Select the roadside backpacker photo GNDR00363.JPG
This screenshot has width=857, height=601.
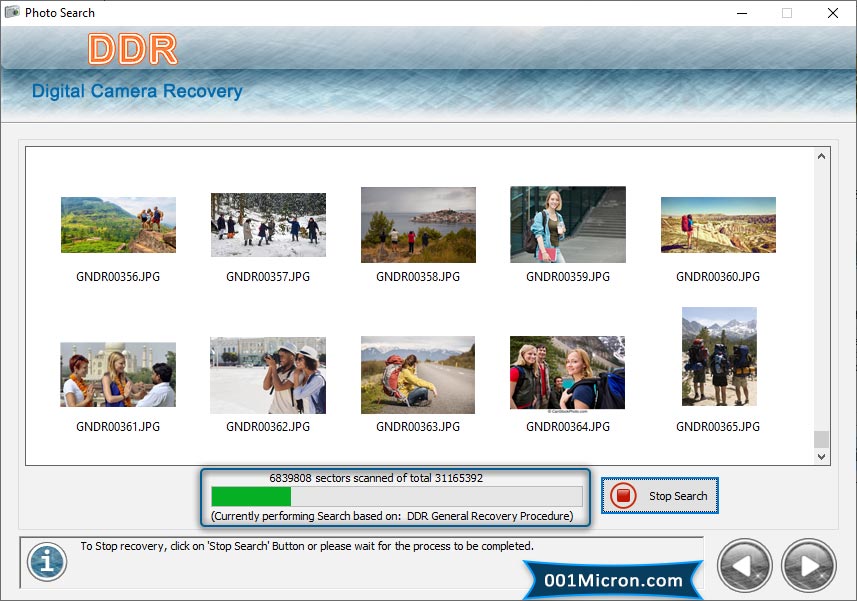pyautogui.click(x=418, y=374)
